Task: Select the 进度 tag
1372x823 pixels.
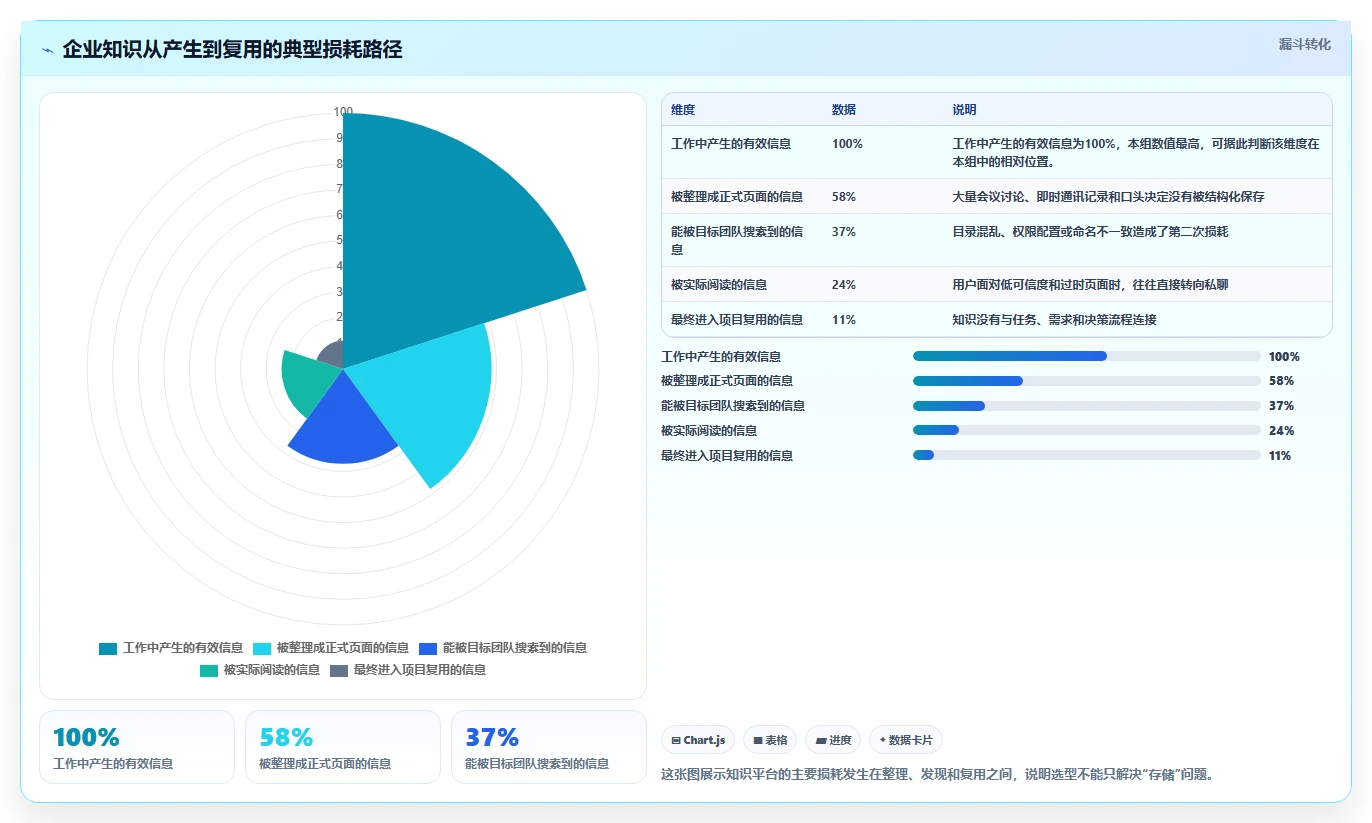Action: coord(833,740)
